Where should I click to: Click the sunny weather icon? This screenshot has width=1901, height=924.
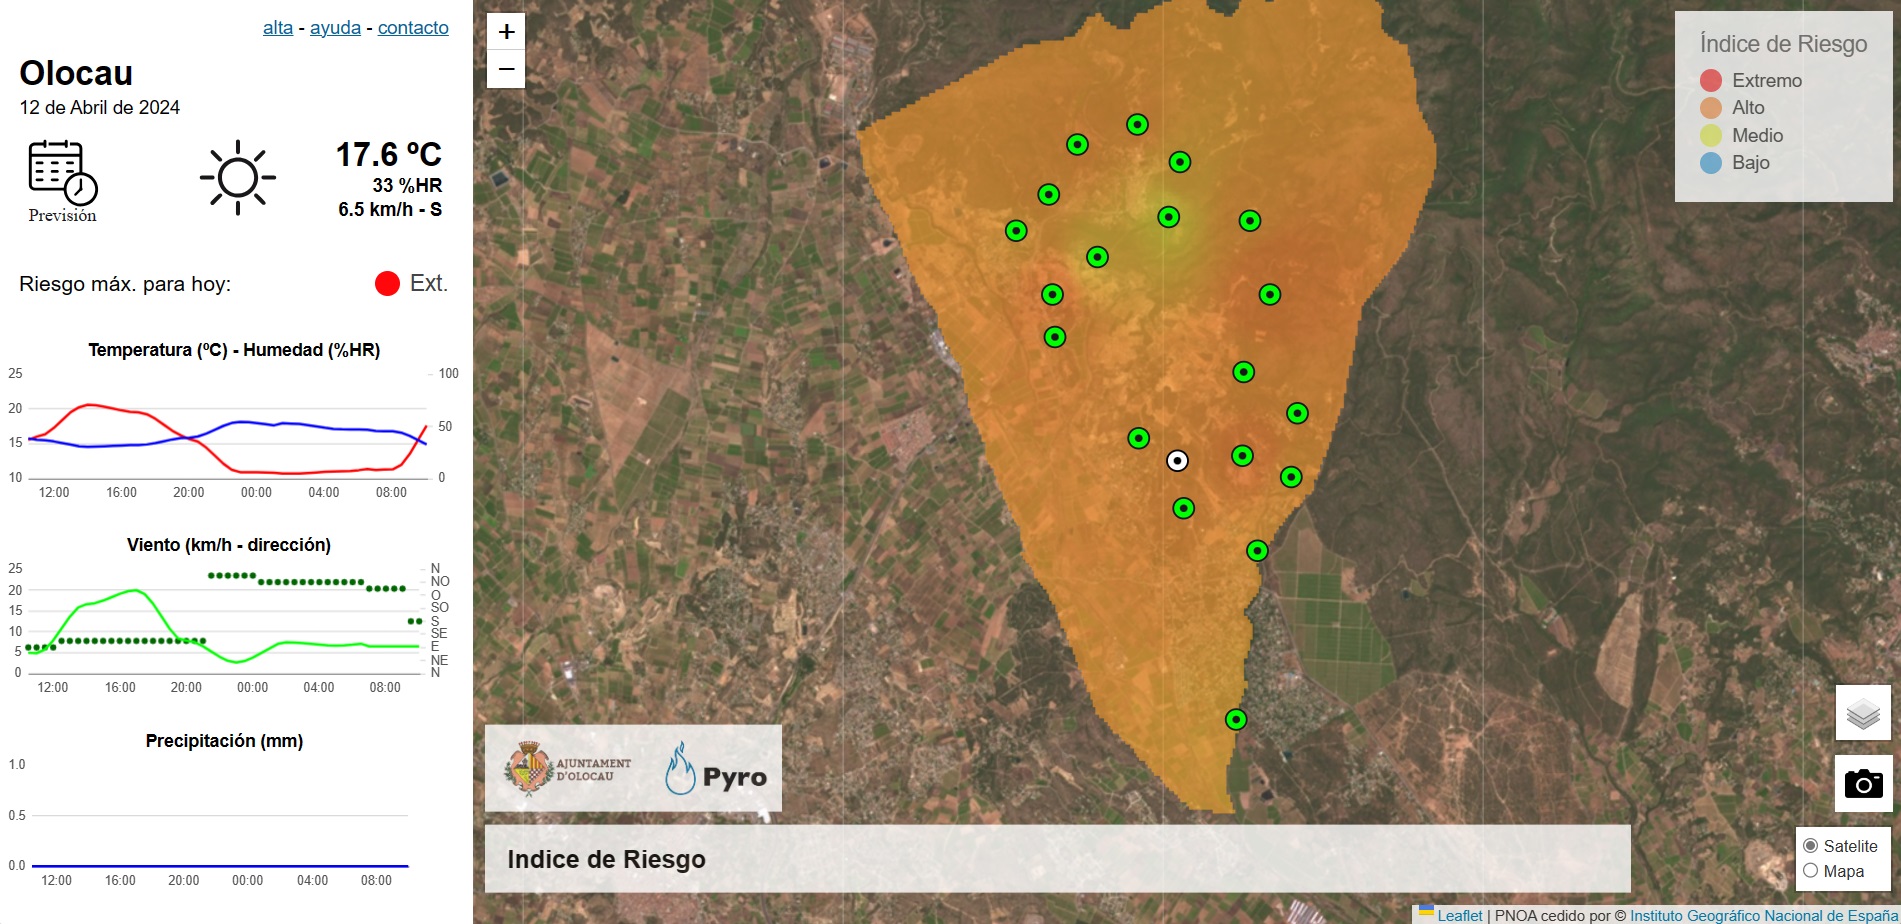coord(238,177)
